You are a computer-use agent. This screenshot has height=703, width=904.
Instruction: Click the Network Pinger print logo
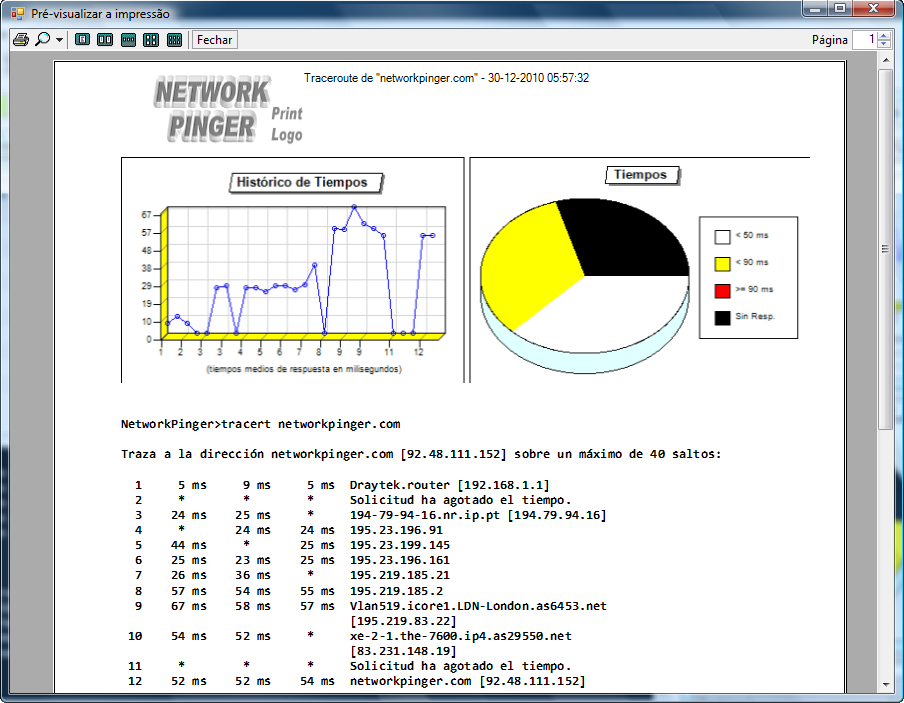[x=228, y=110]
